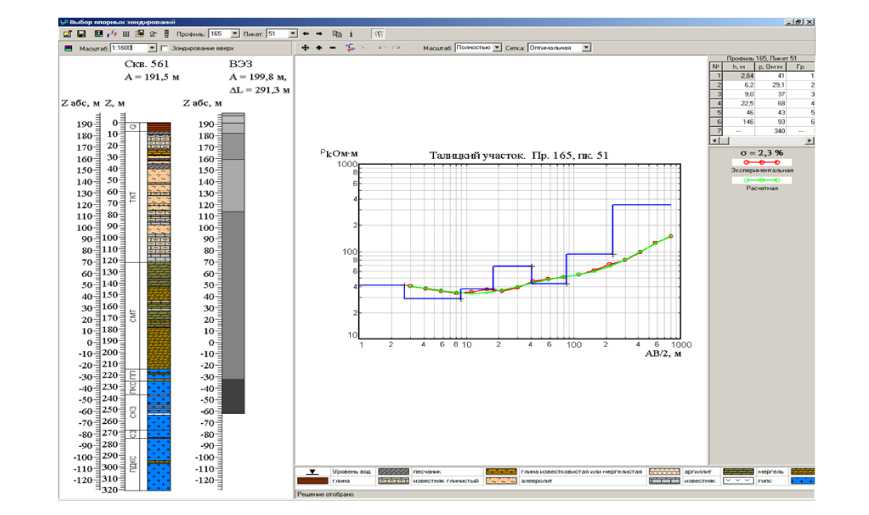Viewport: 869px width, 515px height.
Task: Click the save diskette icon in toolbar
Action: point(80,33)
